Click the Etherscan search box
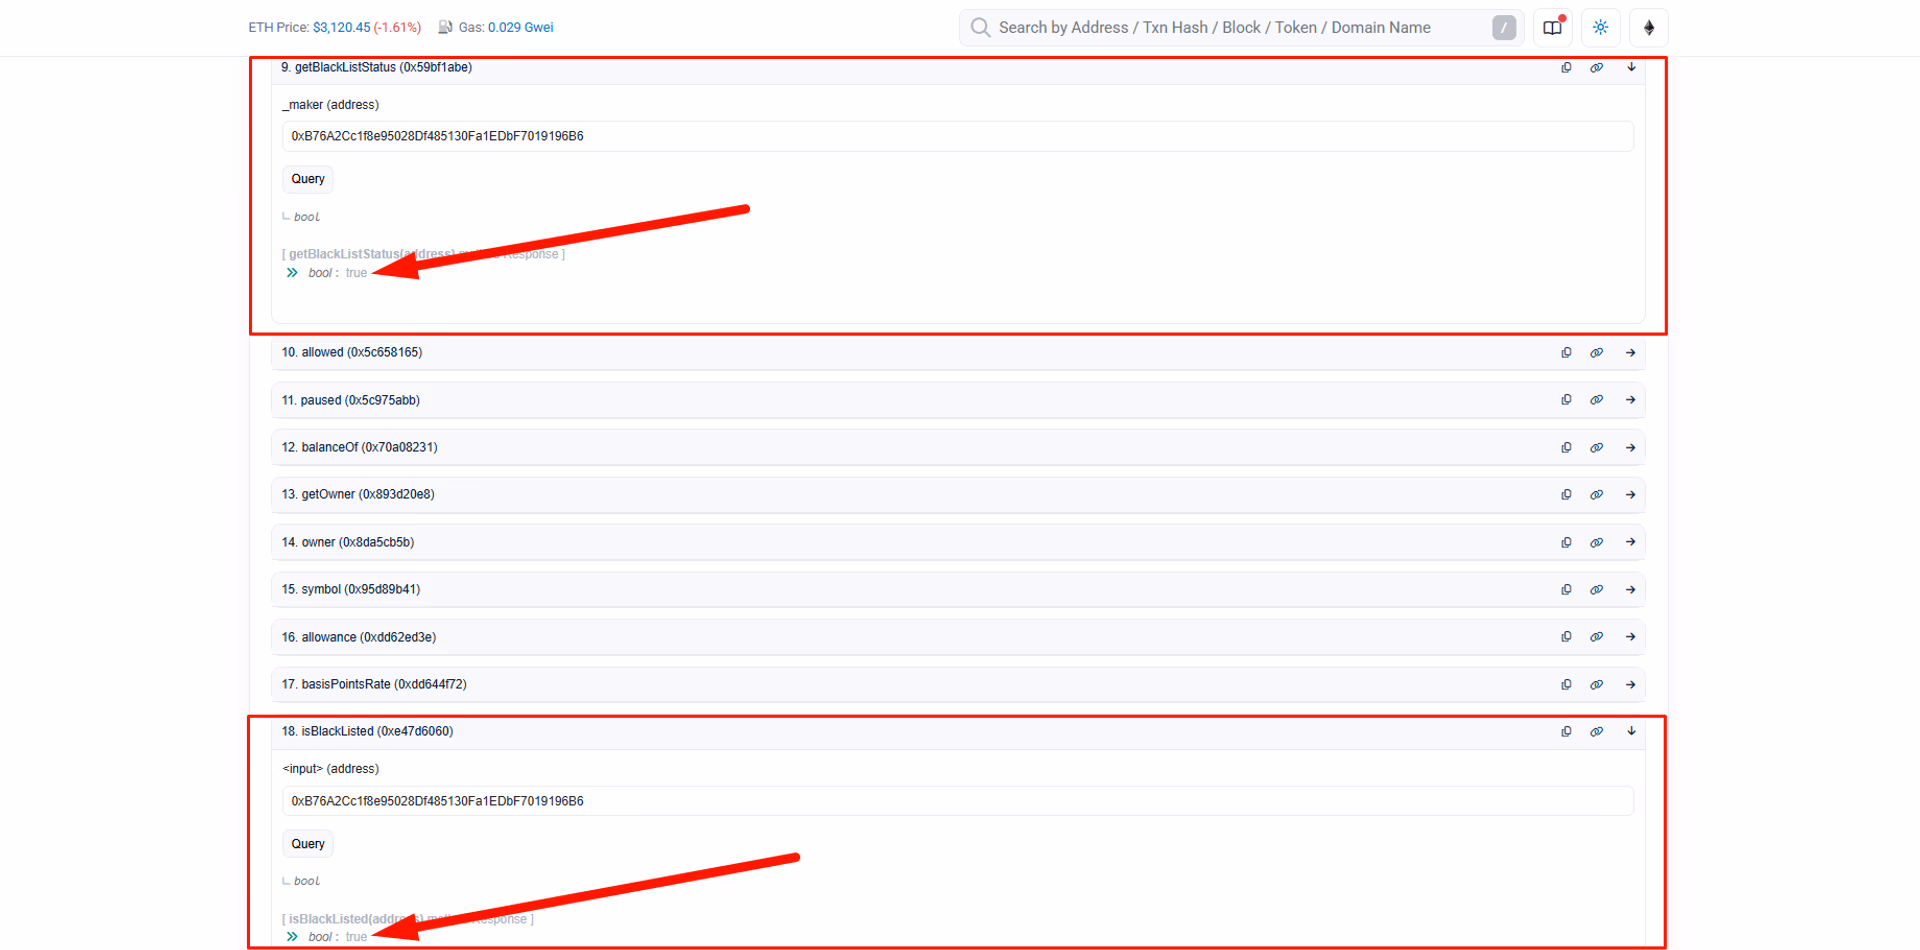This screenshot has height=950, width=1920. (1241, 28)
